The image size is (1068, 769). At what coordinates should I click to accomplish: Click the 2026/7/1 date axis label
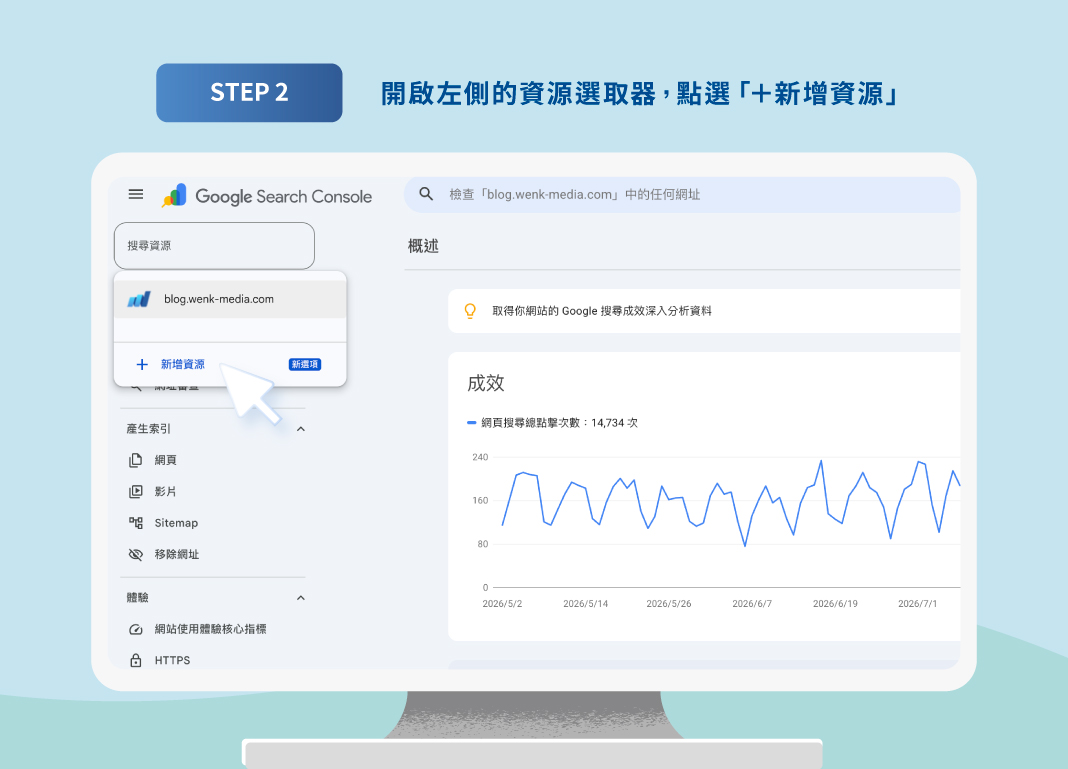(917, 603)
